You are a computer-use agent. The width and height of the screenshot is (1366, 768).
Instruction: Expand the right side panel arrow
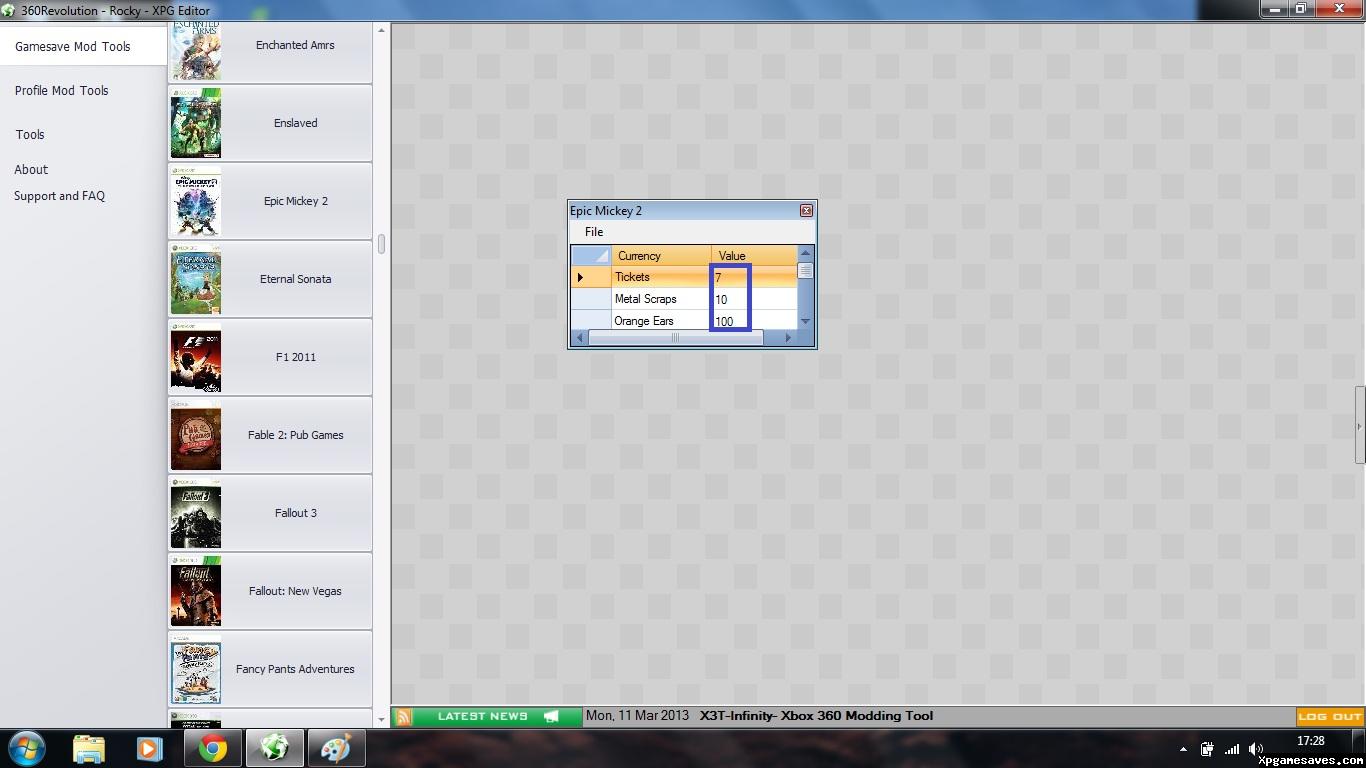pos(1359,426)
